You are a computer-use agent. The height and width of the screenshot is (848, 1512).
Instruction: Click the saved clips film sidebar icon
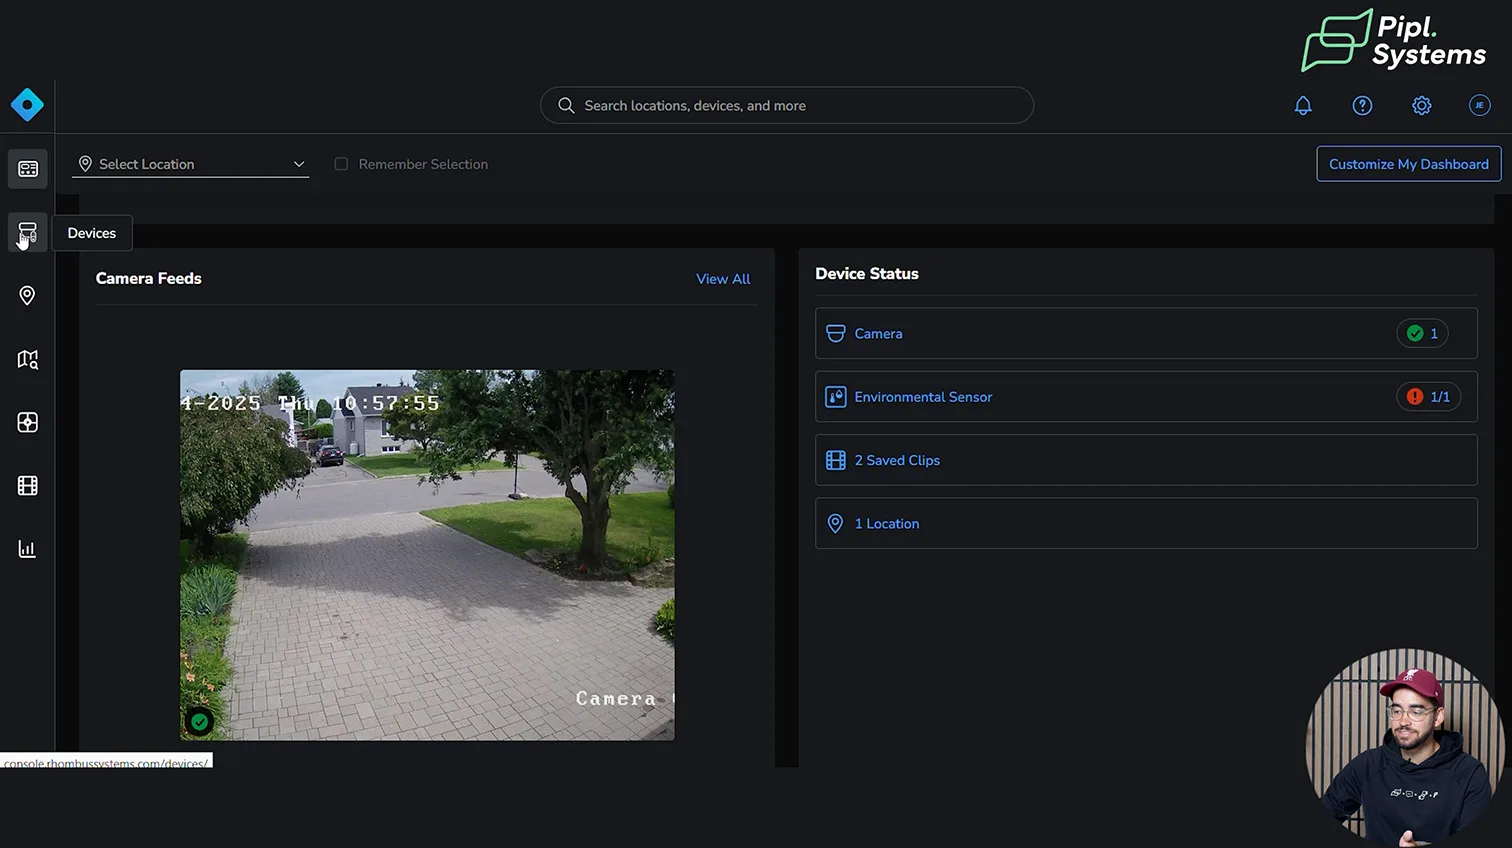click(x=27, y=486)
